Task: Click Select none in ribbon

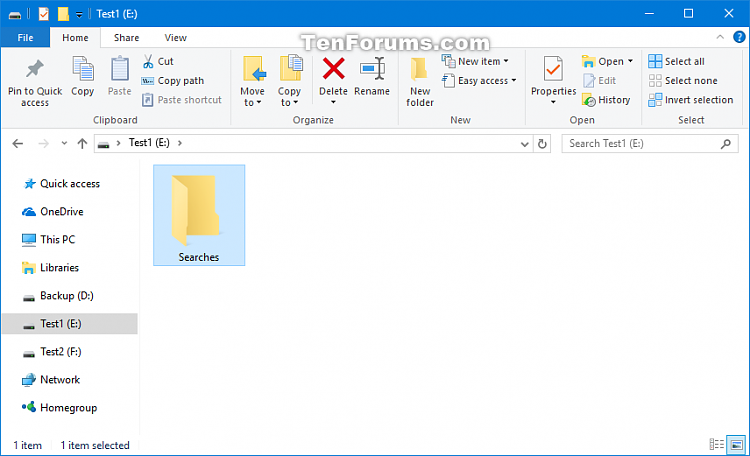Action: pos(683,81)
